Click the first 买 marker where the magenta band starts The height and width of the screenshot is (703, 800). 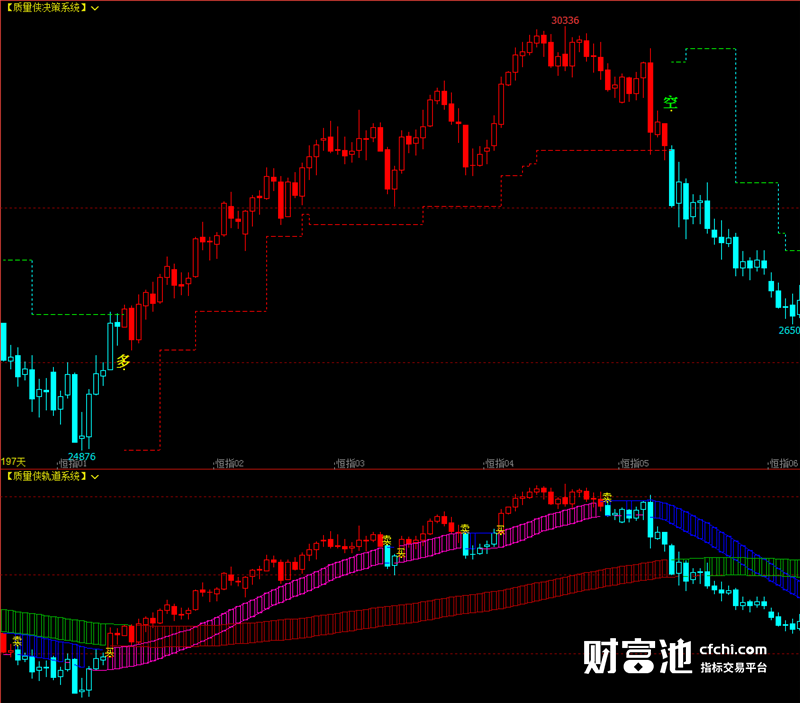(x=109, y=652)
